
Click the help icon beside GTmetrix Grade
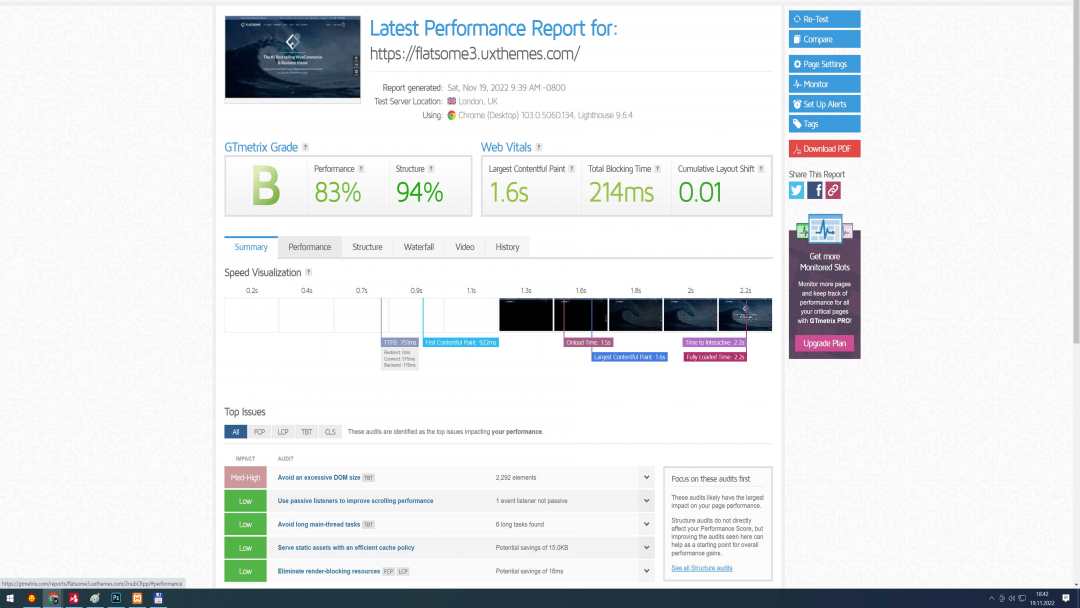click(x=305, y=148)
